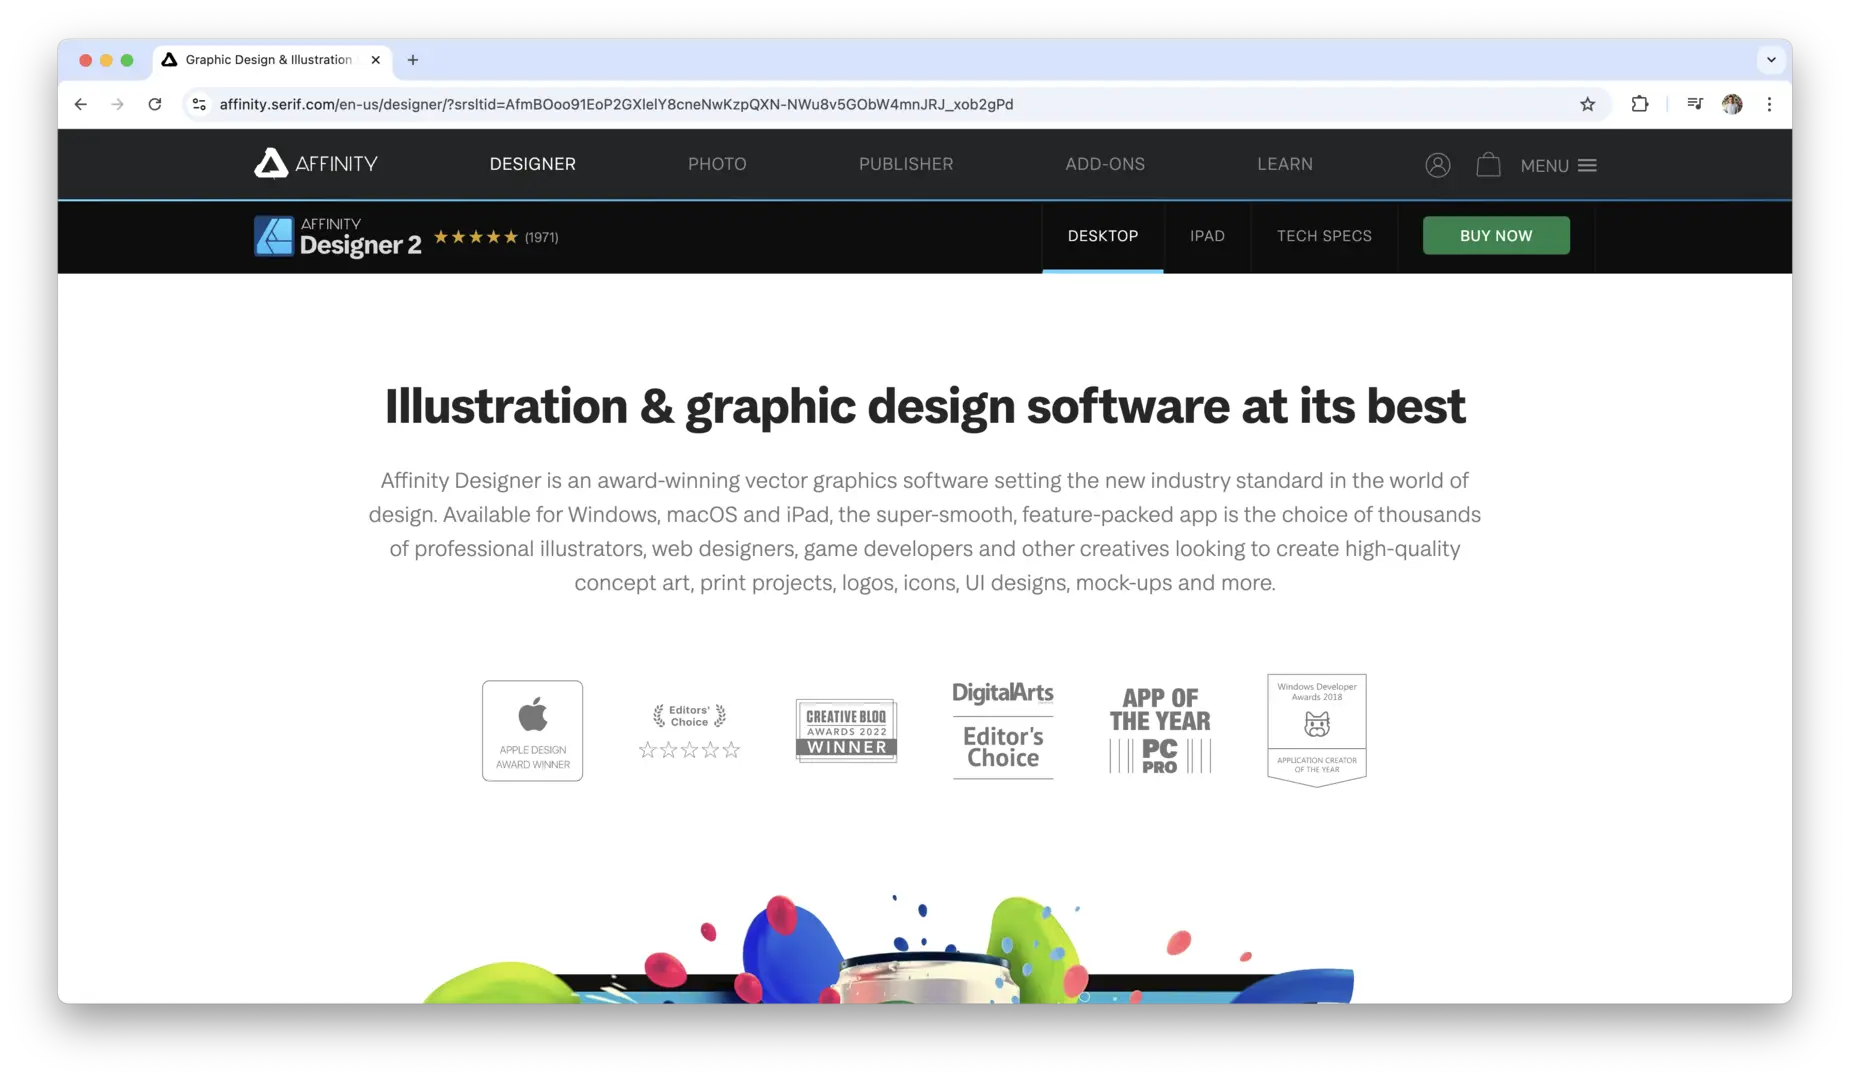The width and height of the screenshot is (1850, 1080).
Task: Click the Editors' Choice five-star badge
Action: pyautogui.click(x=689, y=731)
